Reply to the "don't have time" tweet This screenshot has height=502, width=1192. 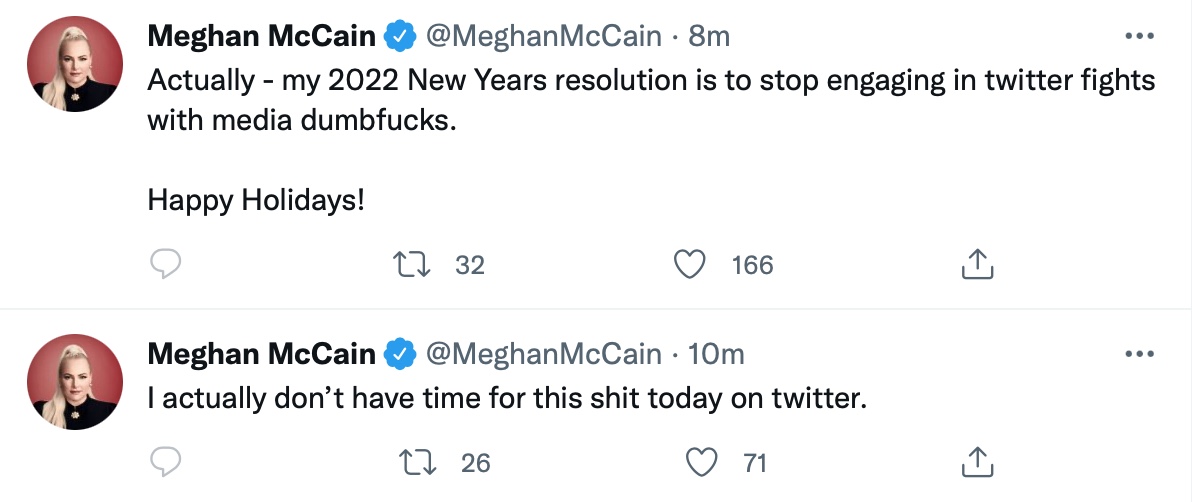[x=165, y=462]
